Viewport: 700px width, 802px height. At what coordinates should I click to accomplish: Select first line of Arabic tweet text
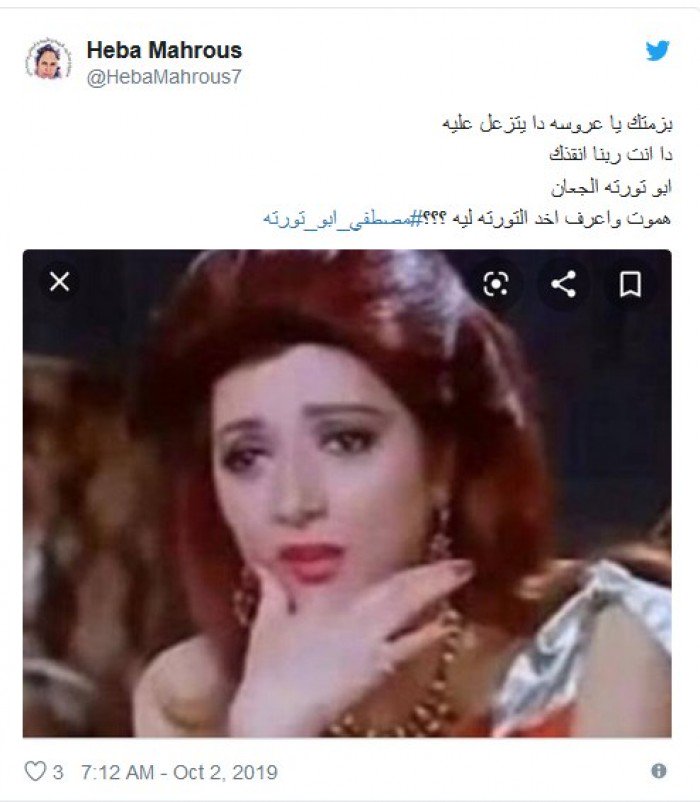click(557, 123)
